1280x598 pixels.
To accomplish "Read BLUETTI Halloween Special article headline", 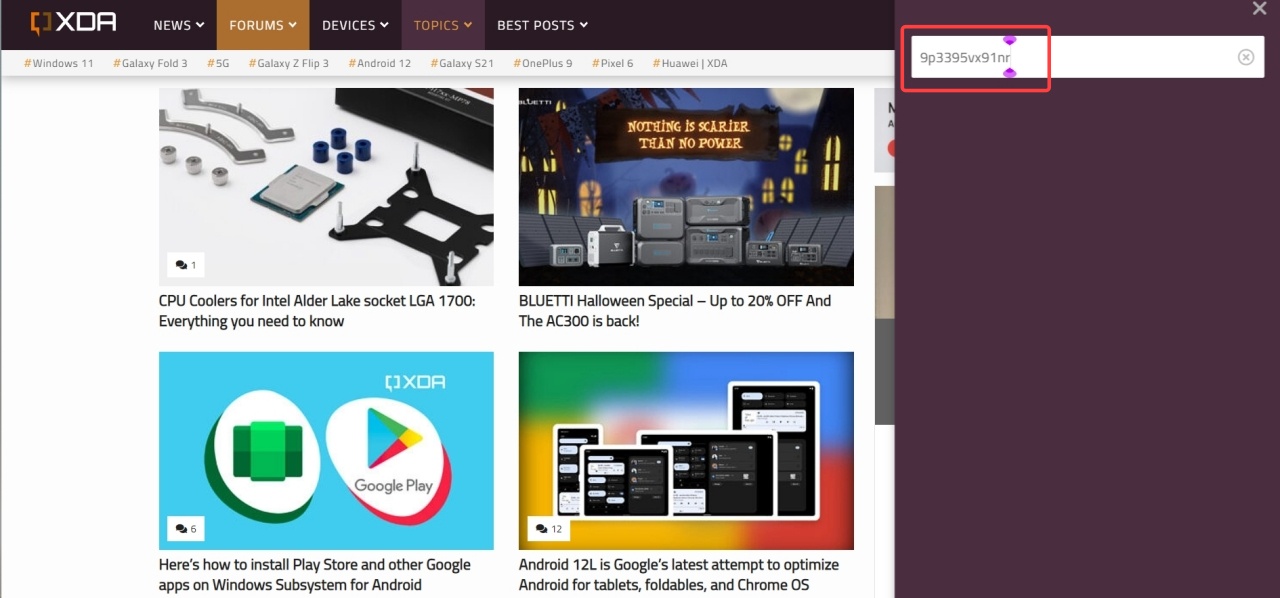I will (x=675, y=311).
